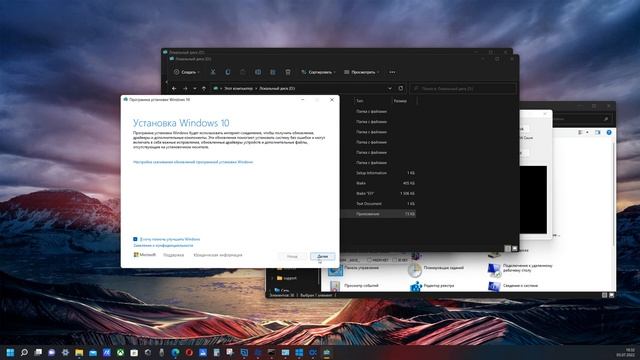Switch Explorer to large thumbnails view icon

click(514, 248)
